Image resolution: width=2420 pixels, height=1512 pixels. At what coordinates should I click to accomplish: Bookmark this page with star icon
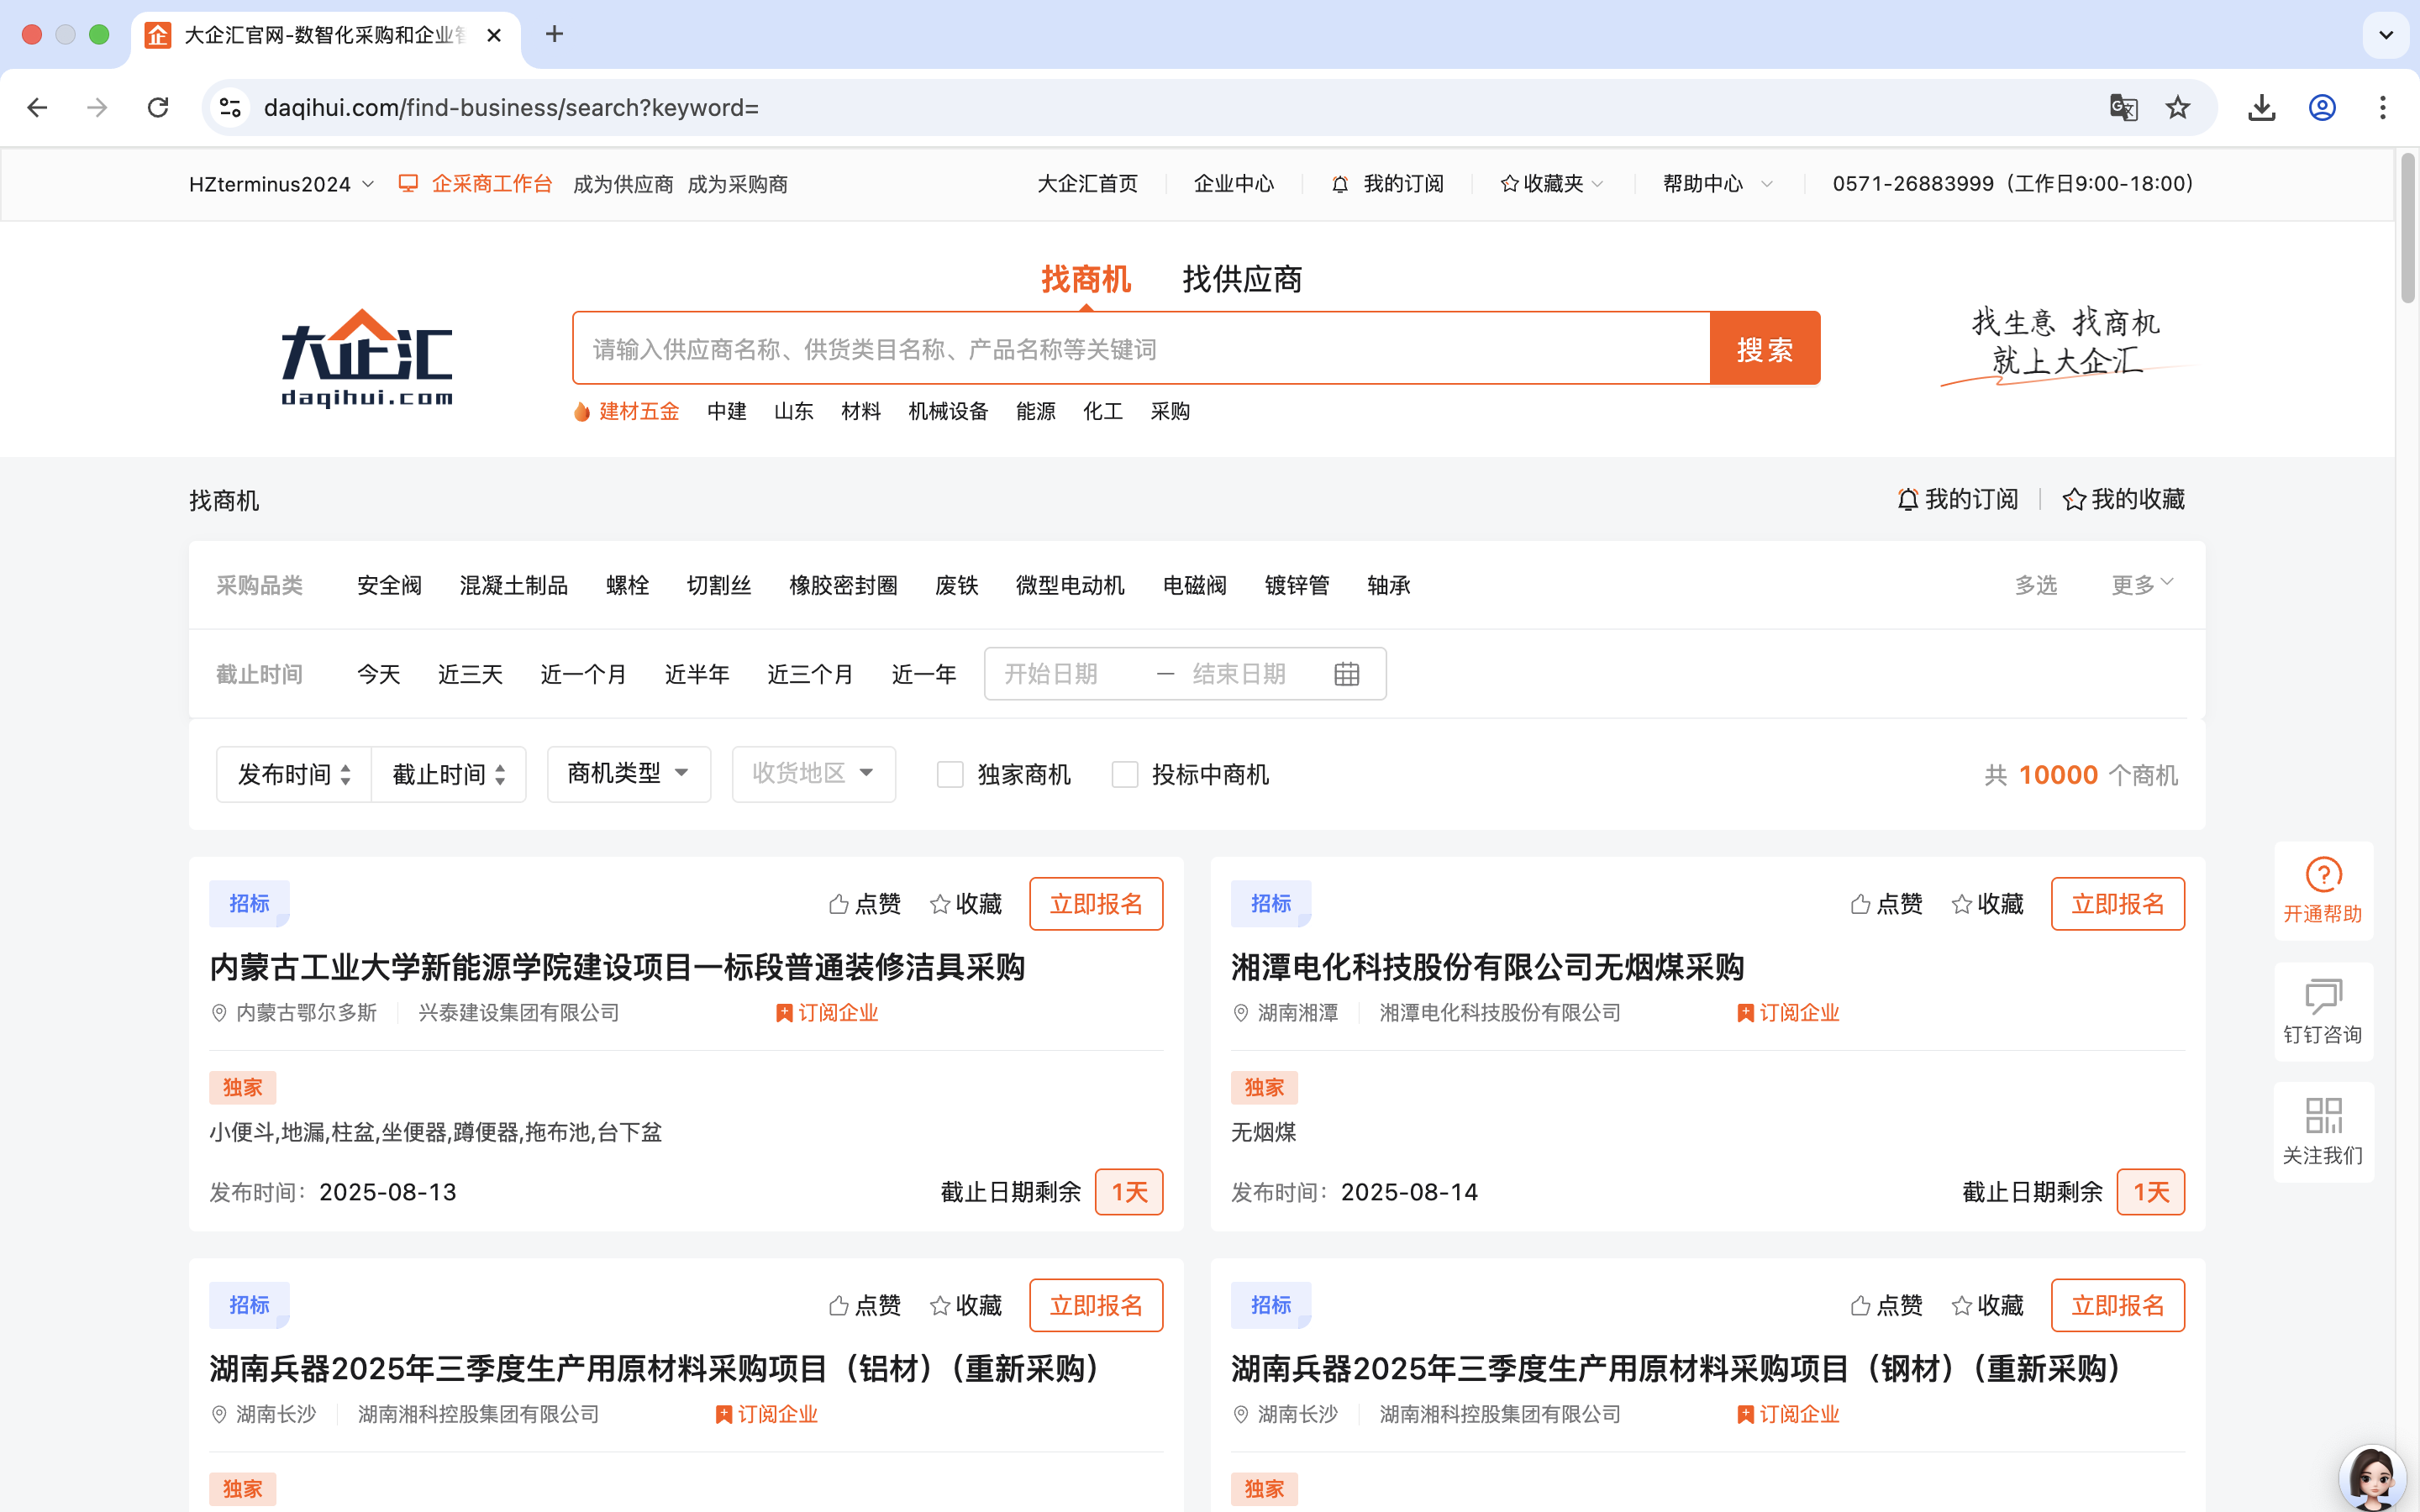coord(2178,107)
